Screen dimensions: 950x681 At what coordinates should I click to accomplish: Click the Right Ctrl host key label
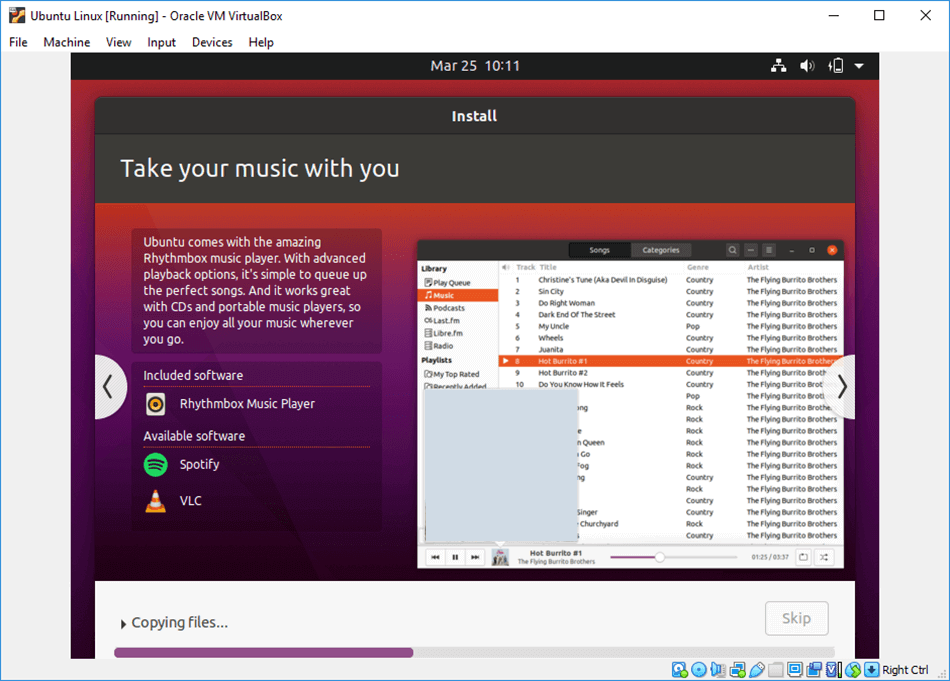point(905,669)
